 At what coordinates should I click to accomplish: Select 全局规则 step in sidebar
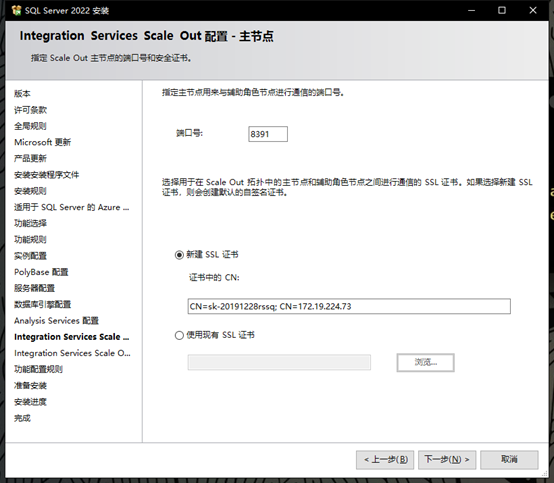pos(30,126)
